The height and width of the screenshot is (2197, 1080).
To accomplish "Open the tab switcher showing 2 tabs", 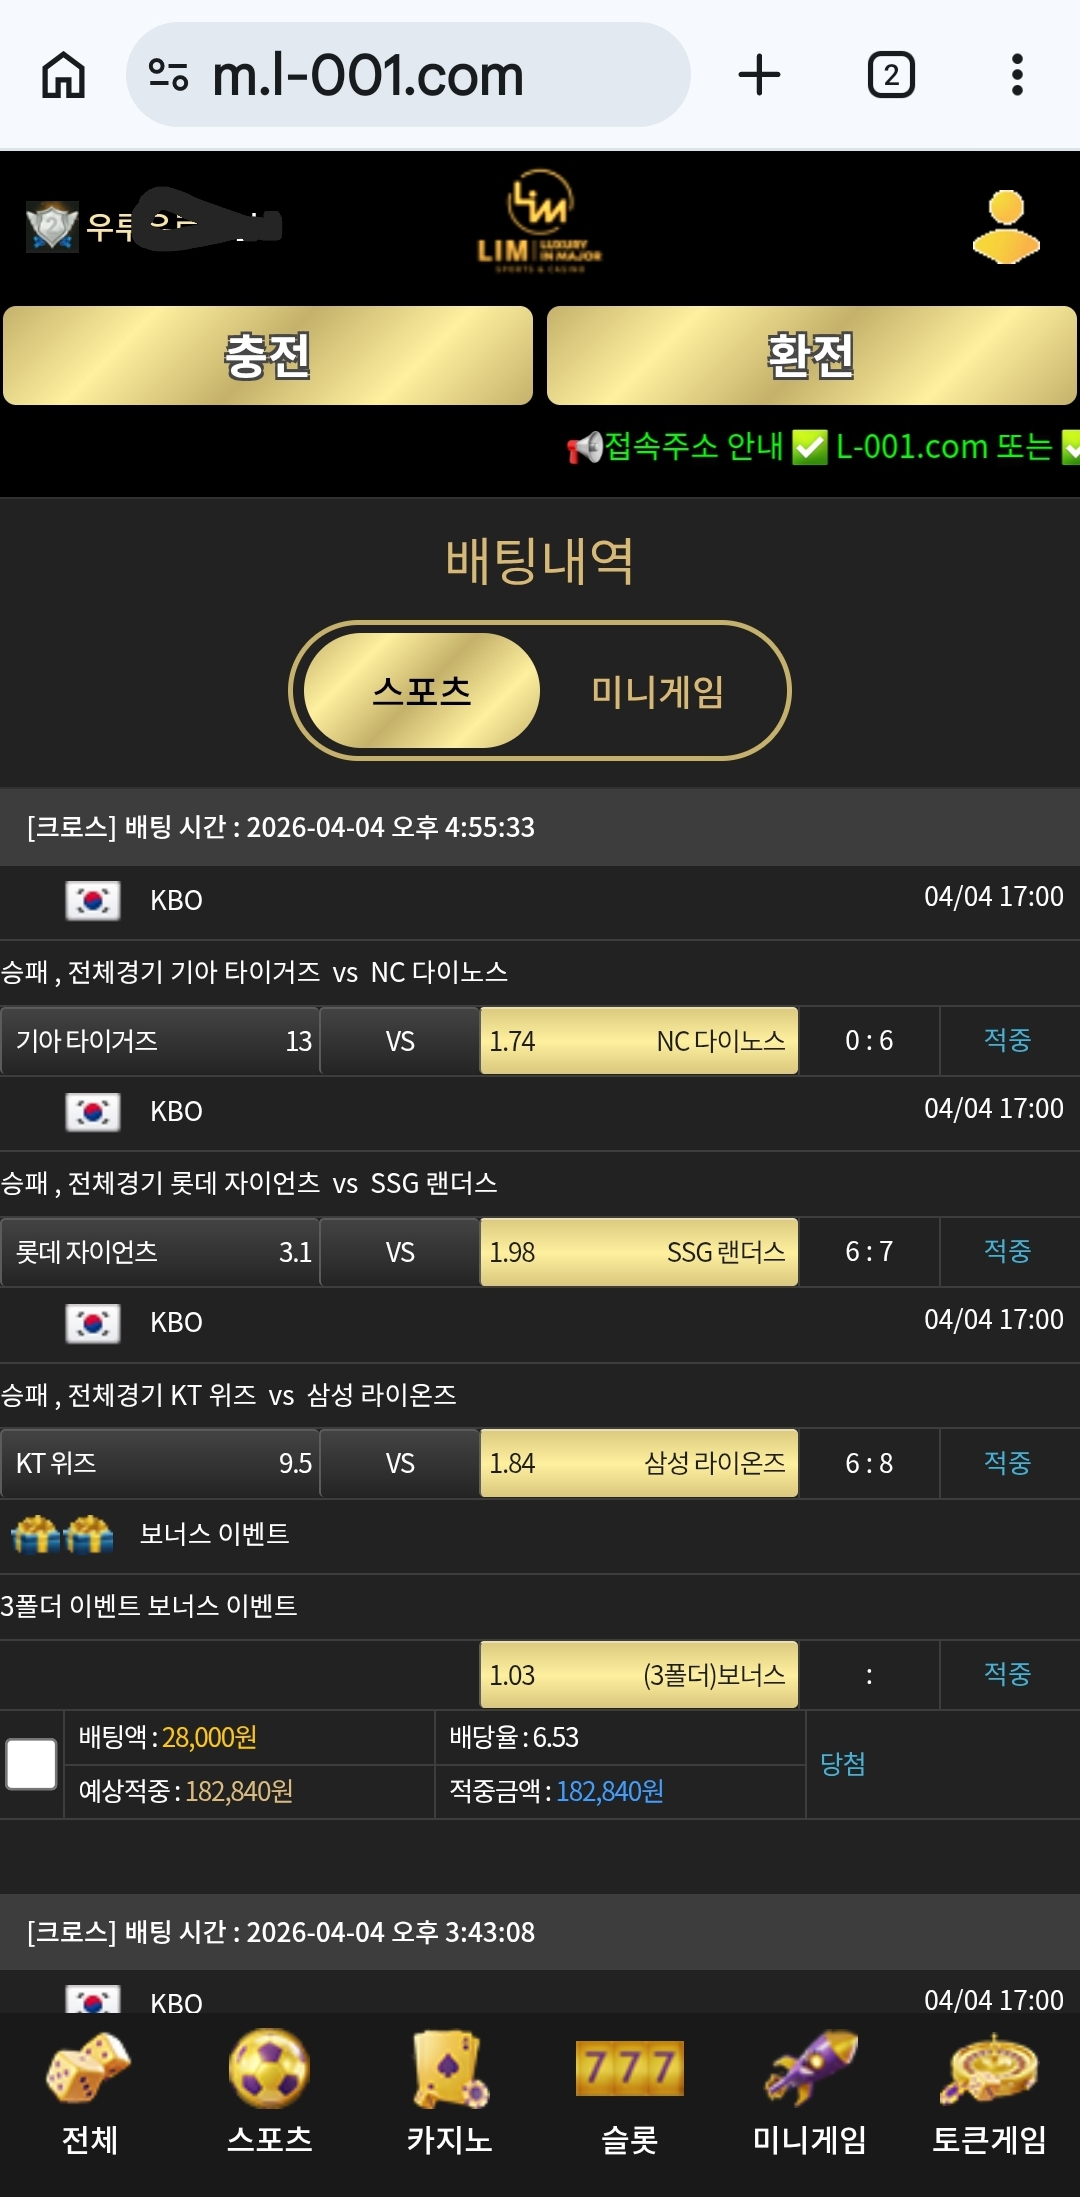I will click(x=891, y=75).
